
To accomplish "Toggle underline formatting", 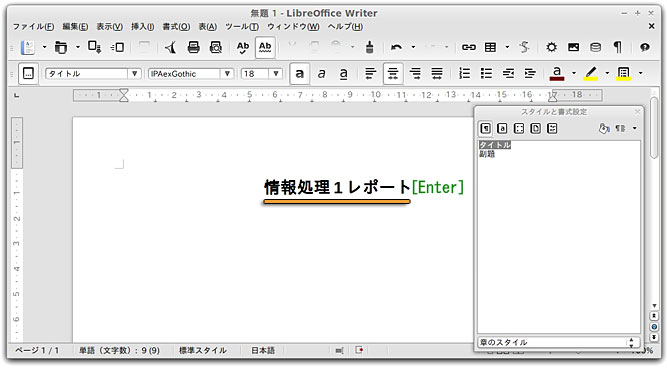I will pos(344,74).
